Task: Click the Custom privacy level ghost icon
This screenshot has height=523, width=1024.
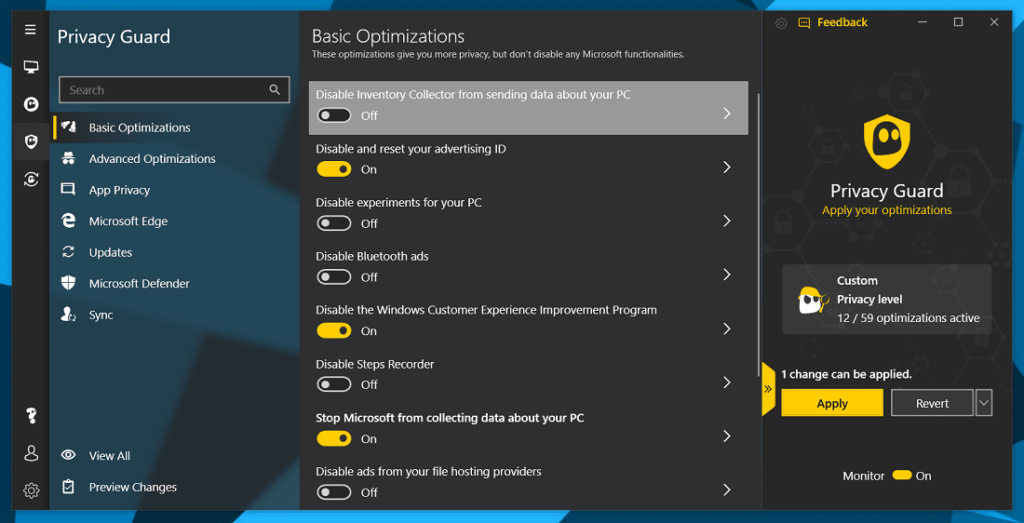Action: click(812, 300)
